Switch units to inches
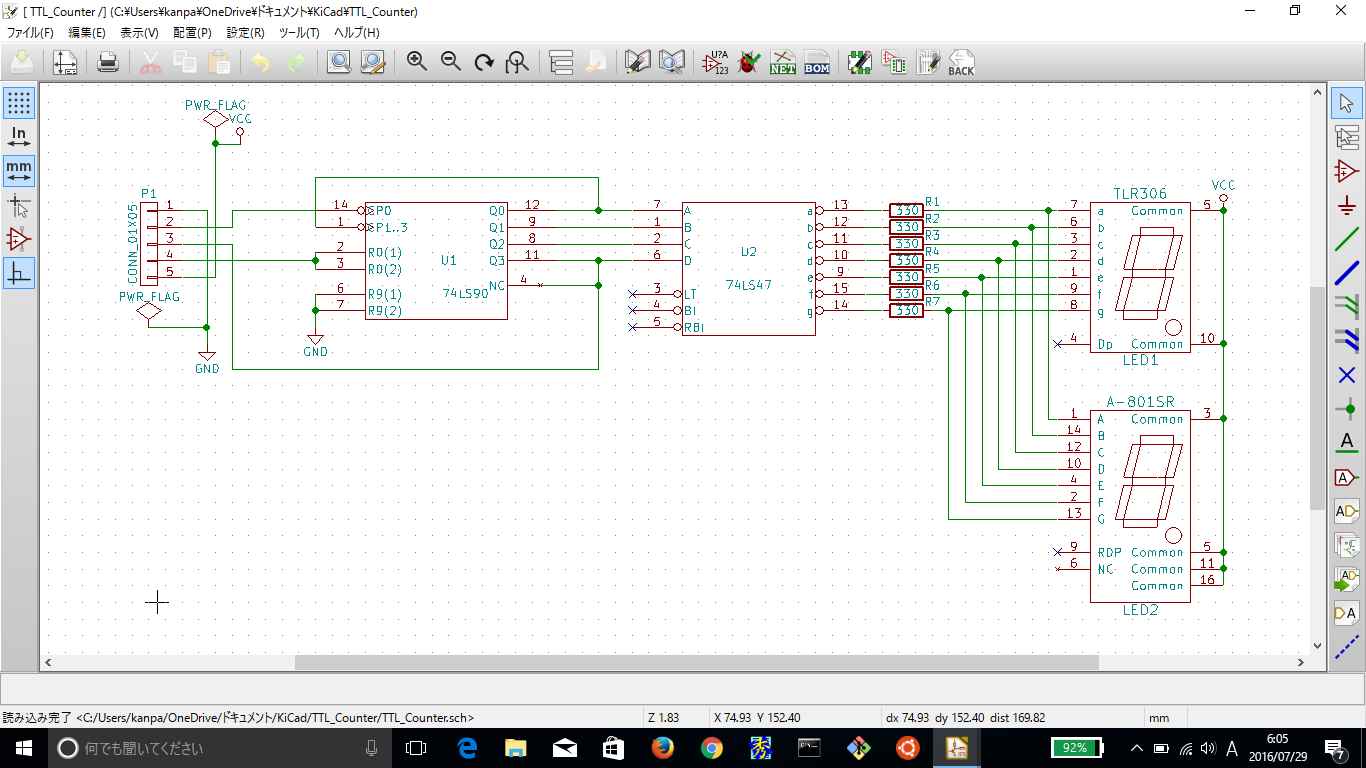The image size is (1366, 768). [19, 135]
